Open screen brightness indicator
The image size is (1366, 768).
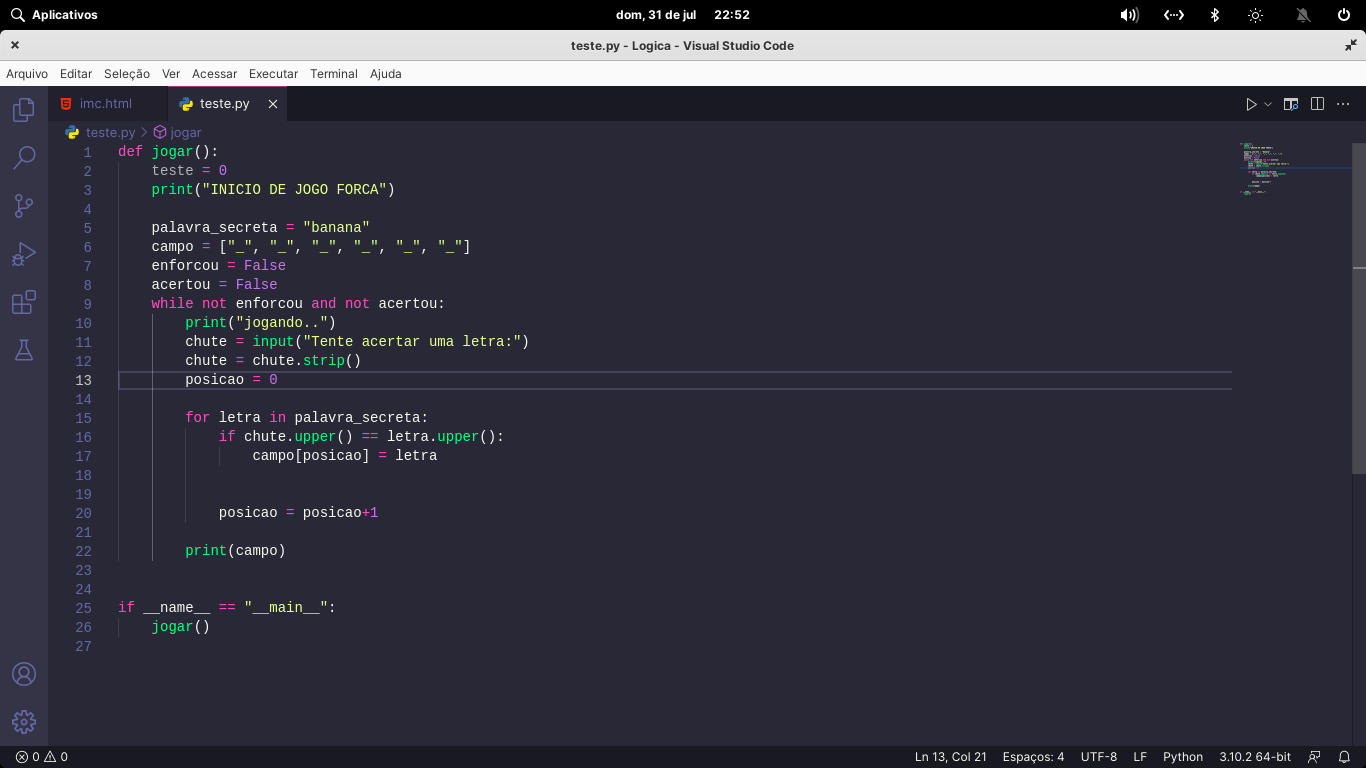pos(1256,15)
